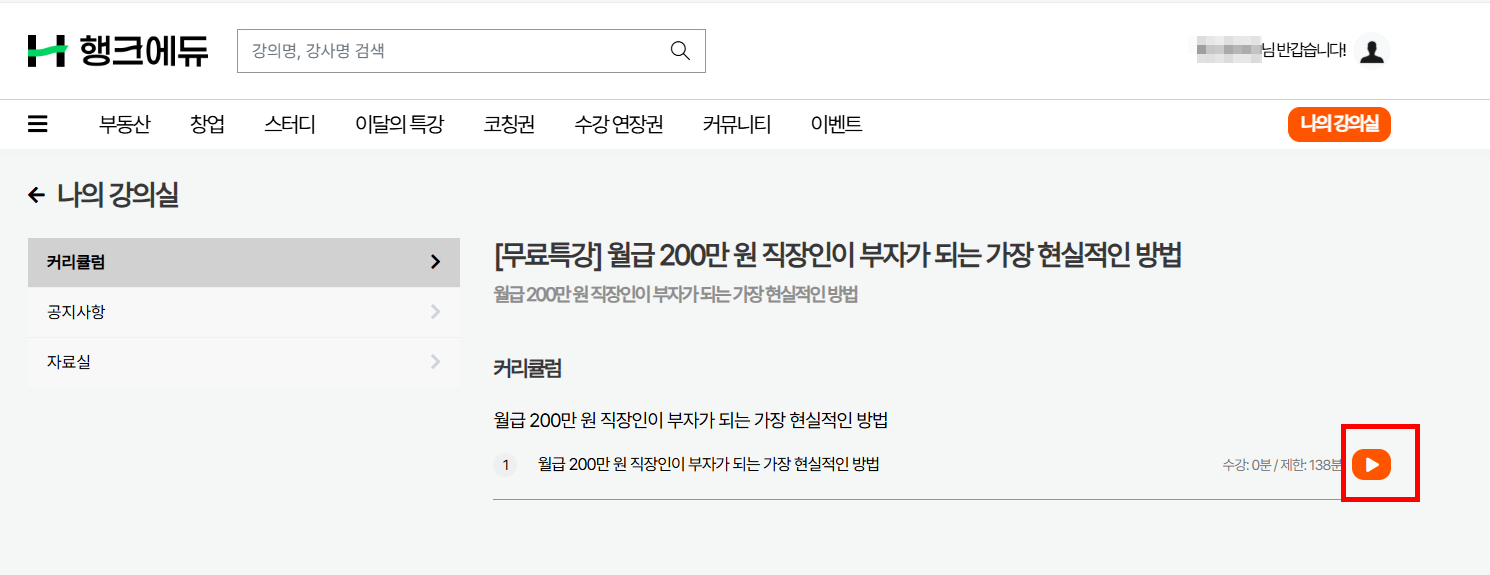Viewport: 1490px width, 575px height.
Task: Click the orange 나의 강의실 button
Action: tap(1339, 125)
